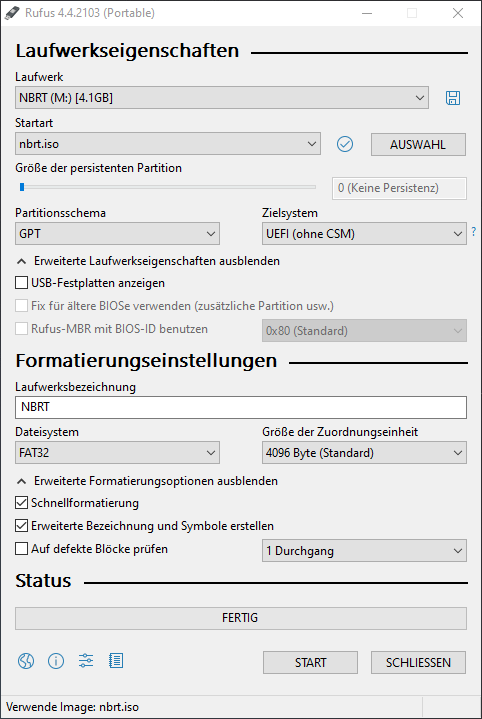Show the log icon
Image resolution: width=482 pixels, height=719 pixels.
coord(116,661)
